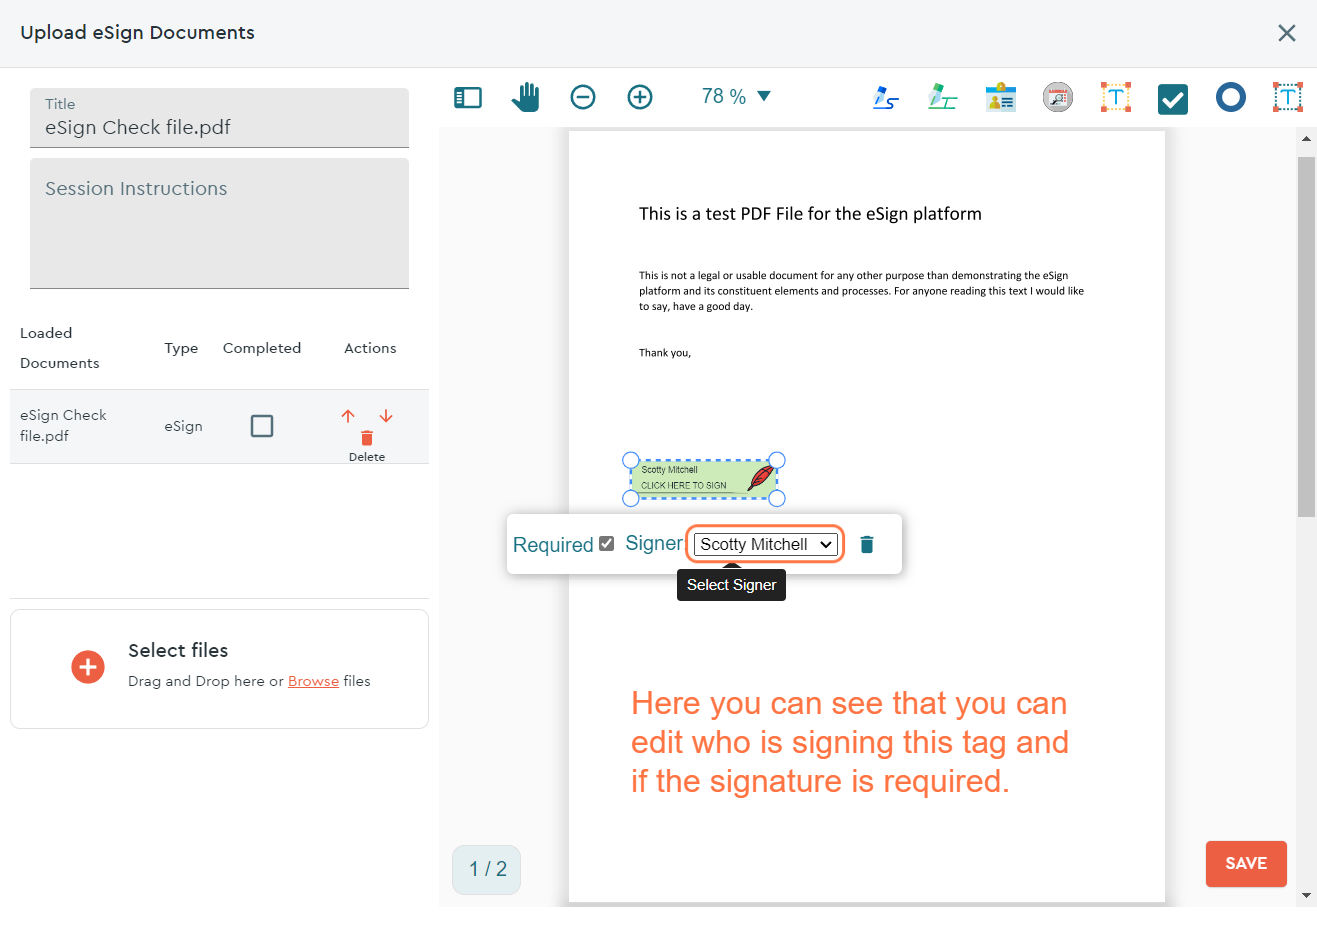Move eSign Check file.pdf down
This screenshot has height=932, width=1317.
(386, 416)
